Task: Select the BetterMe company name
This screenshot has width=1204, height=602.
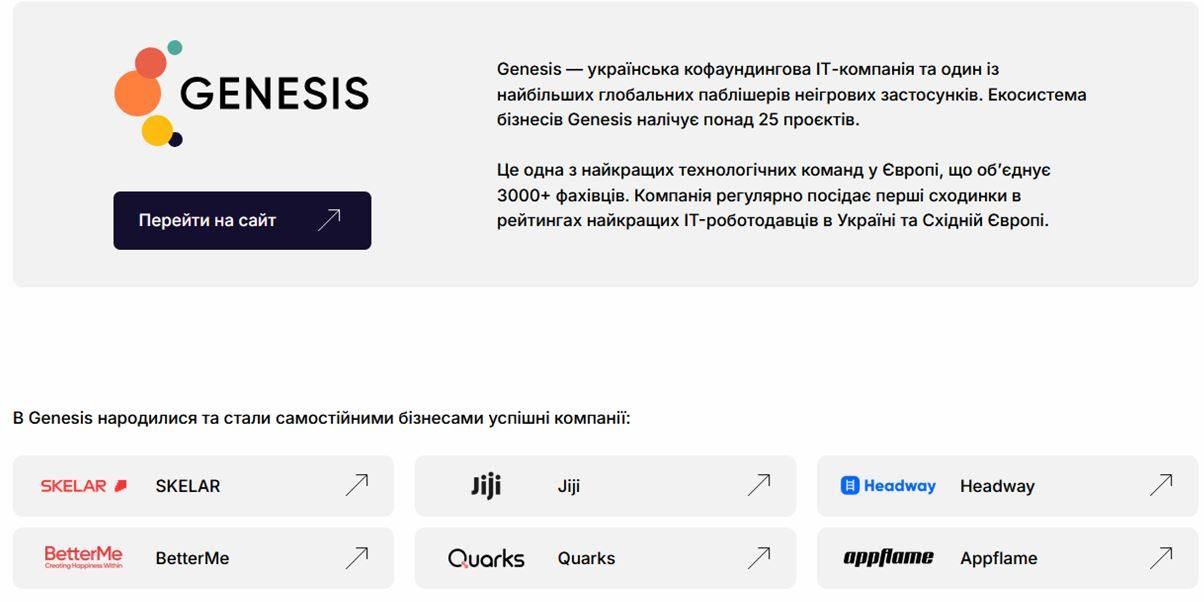Action: coord(192,558)
